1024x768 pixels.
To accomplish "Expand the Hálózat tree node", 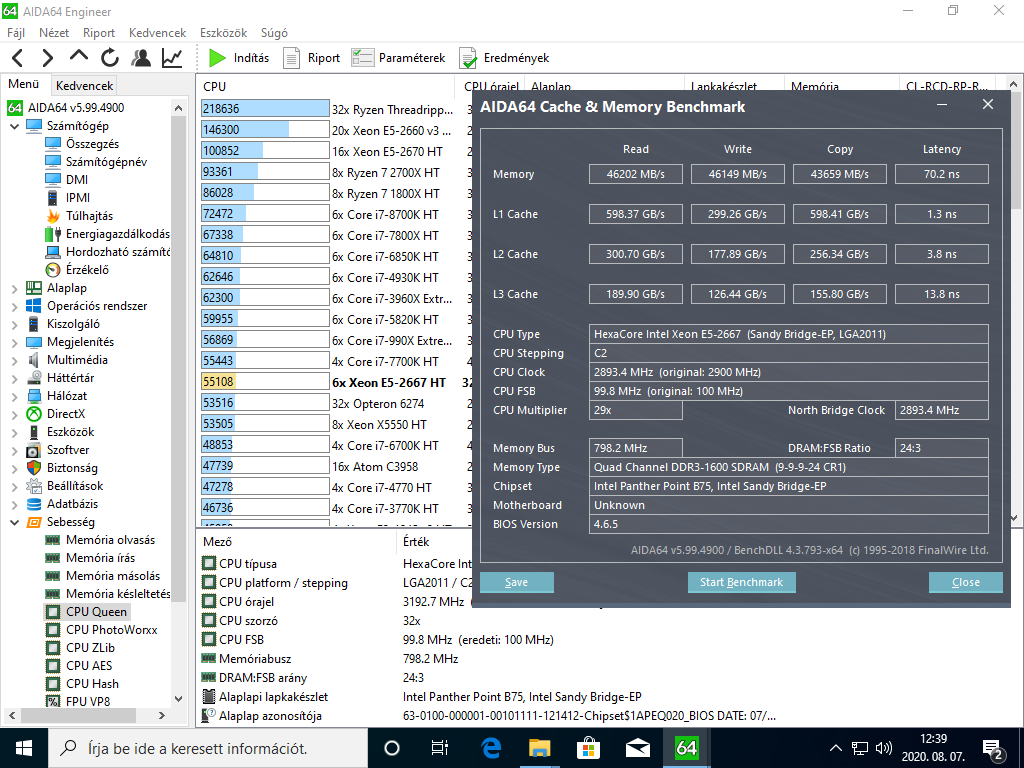I will tap(14, 396).
